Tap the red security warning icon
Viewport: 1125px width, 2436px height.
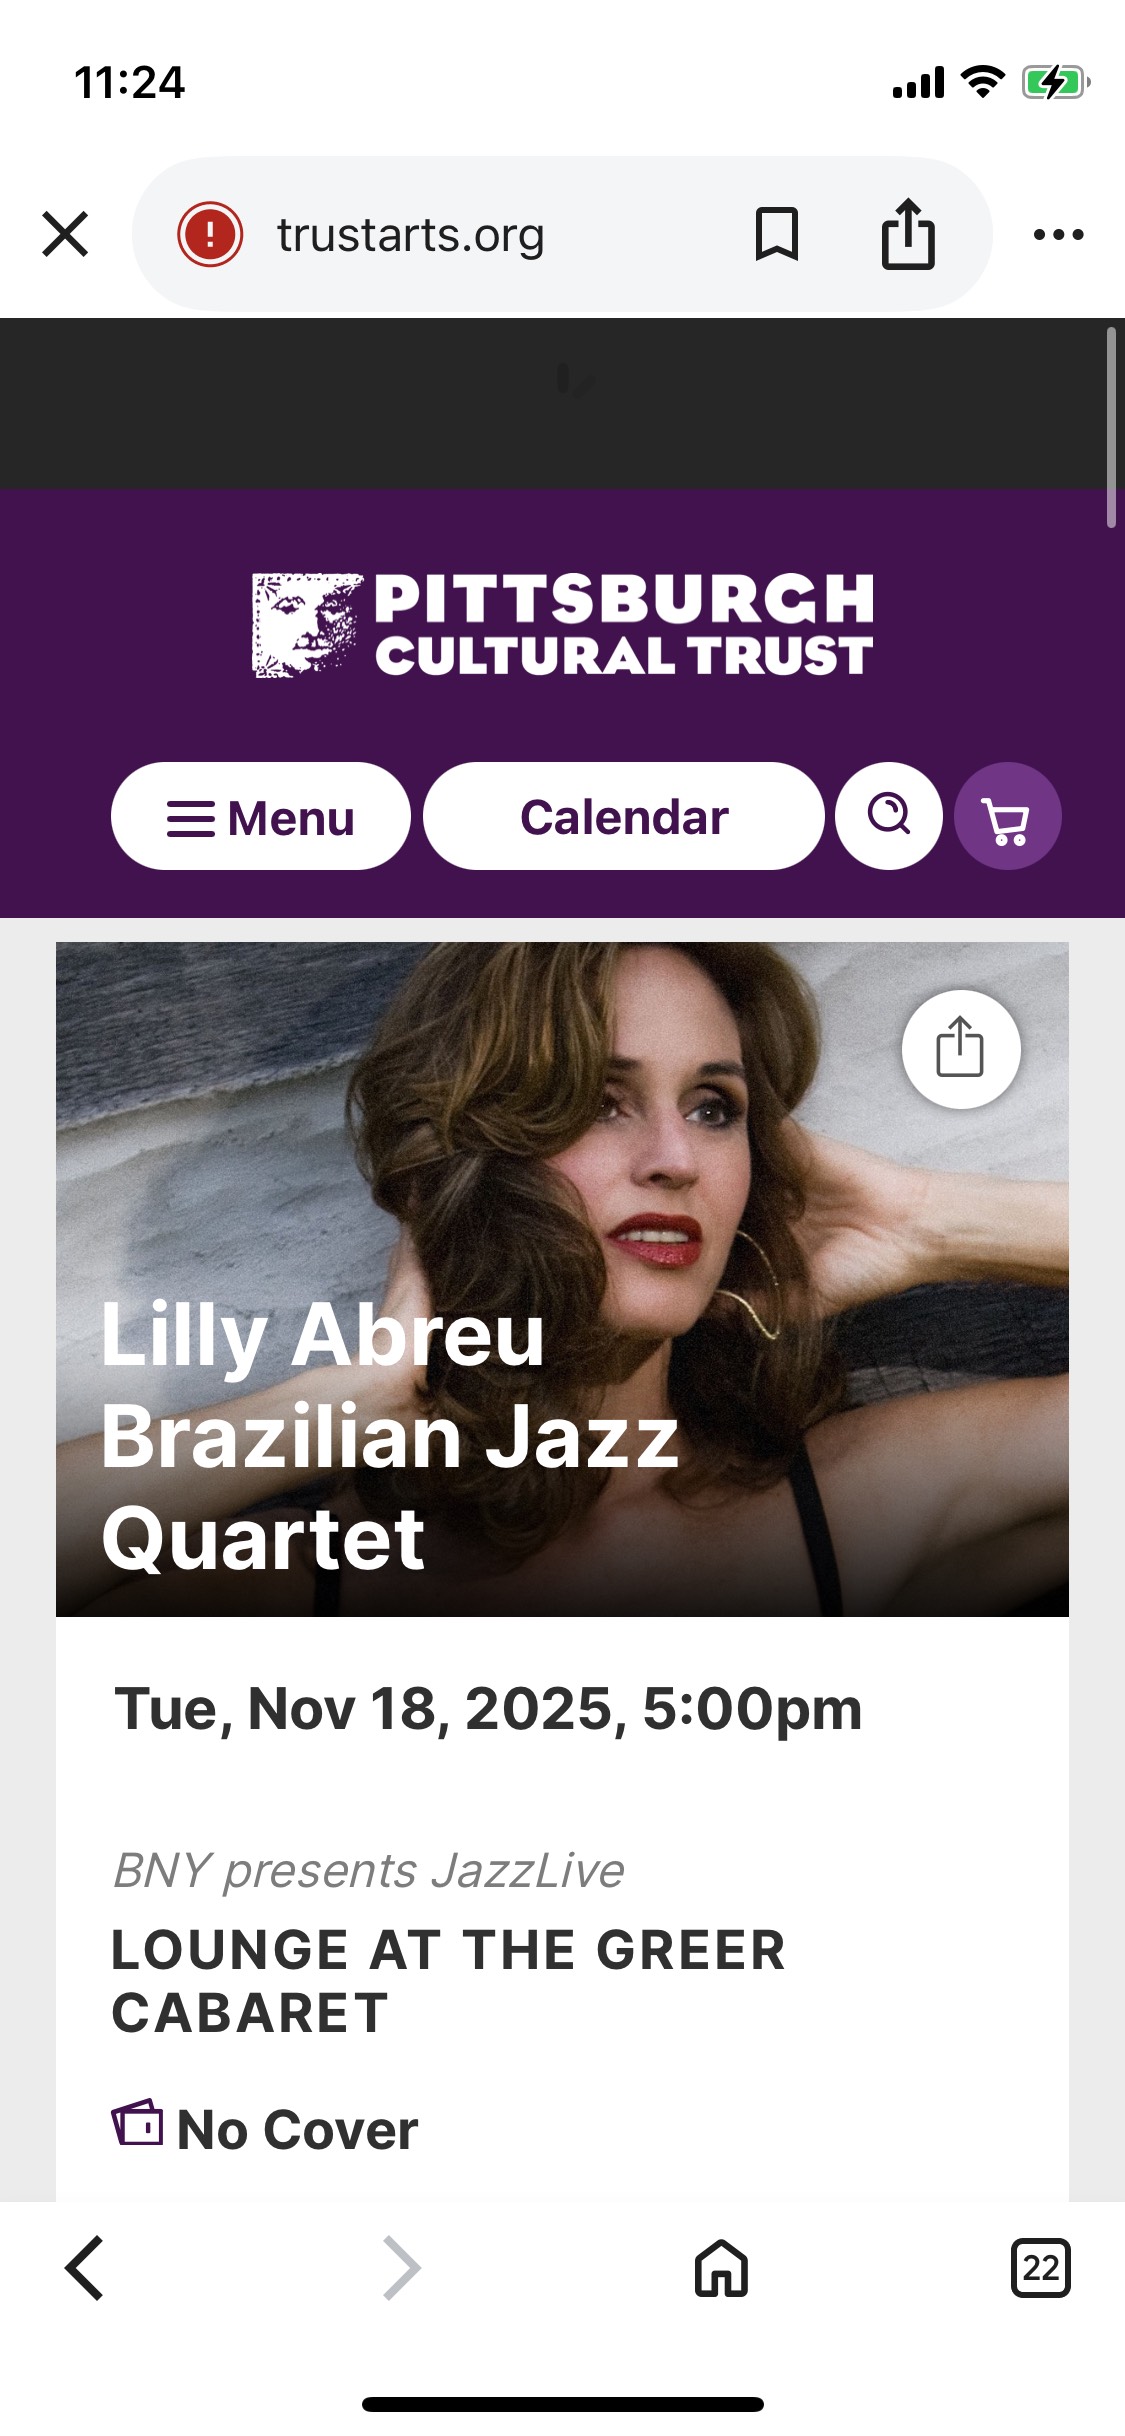[x=210, y=235]
